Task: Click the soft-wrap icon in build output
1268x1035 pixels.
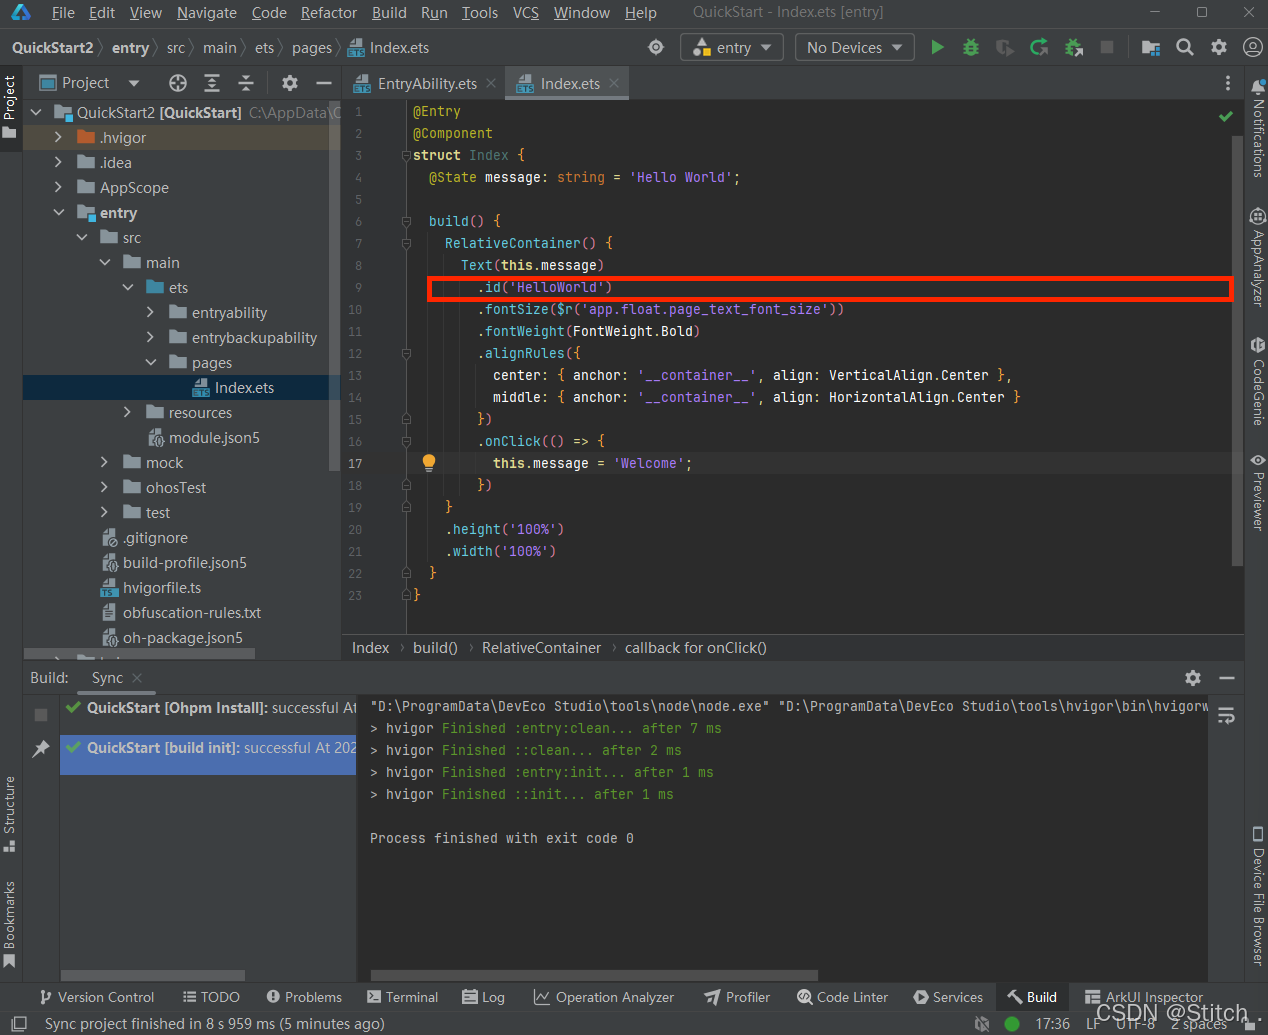Action: click(1226, 716)
